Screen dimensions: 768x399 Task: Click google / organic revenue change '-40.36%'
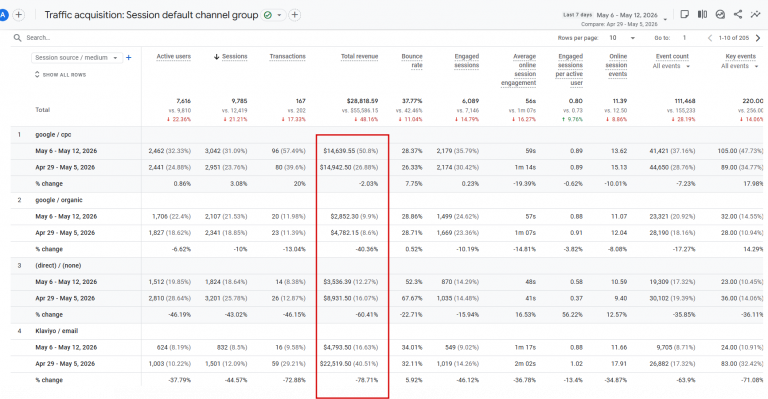[367, 249]
